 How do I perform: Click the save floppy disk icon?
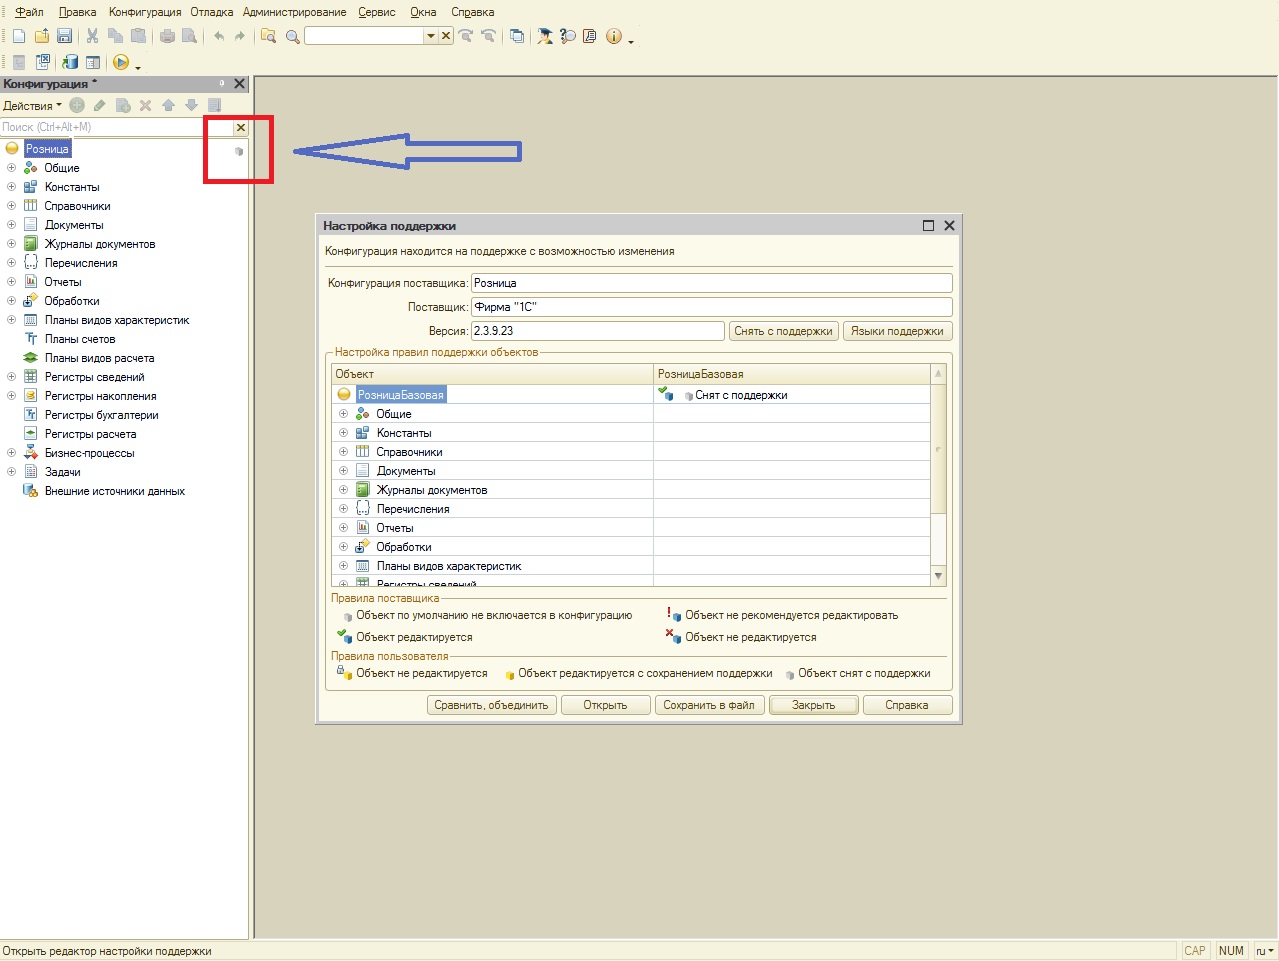point(64,36)
